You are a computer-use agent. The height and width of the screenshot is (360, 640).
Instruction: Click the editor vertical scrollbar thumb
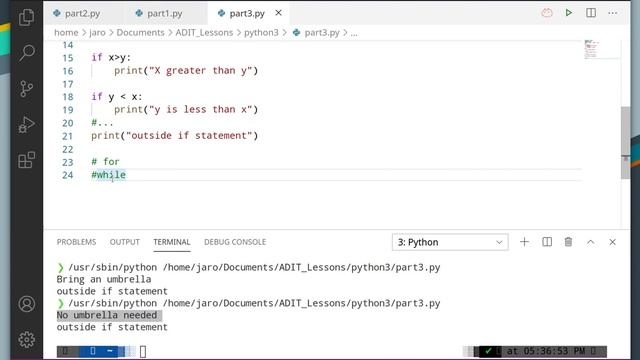pos(625,142)
